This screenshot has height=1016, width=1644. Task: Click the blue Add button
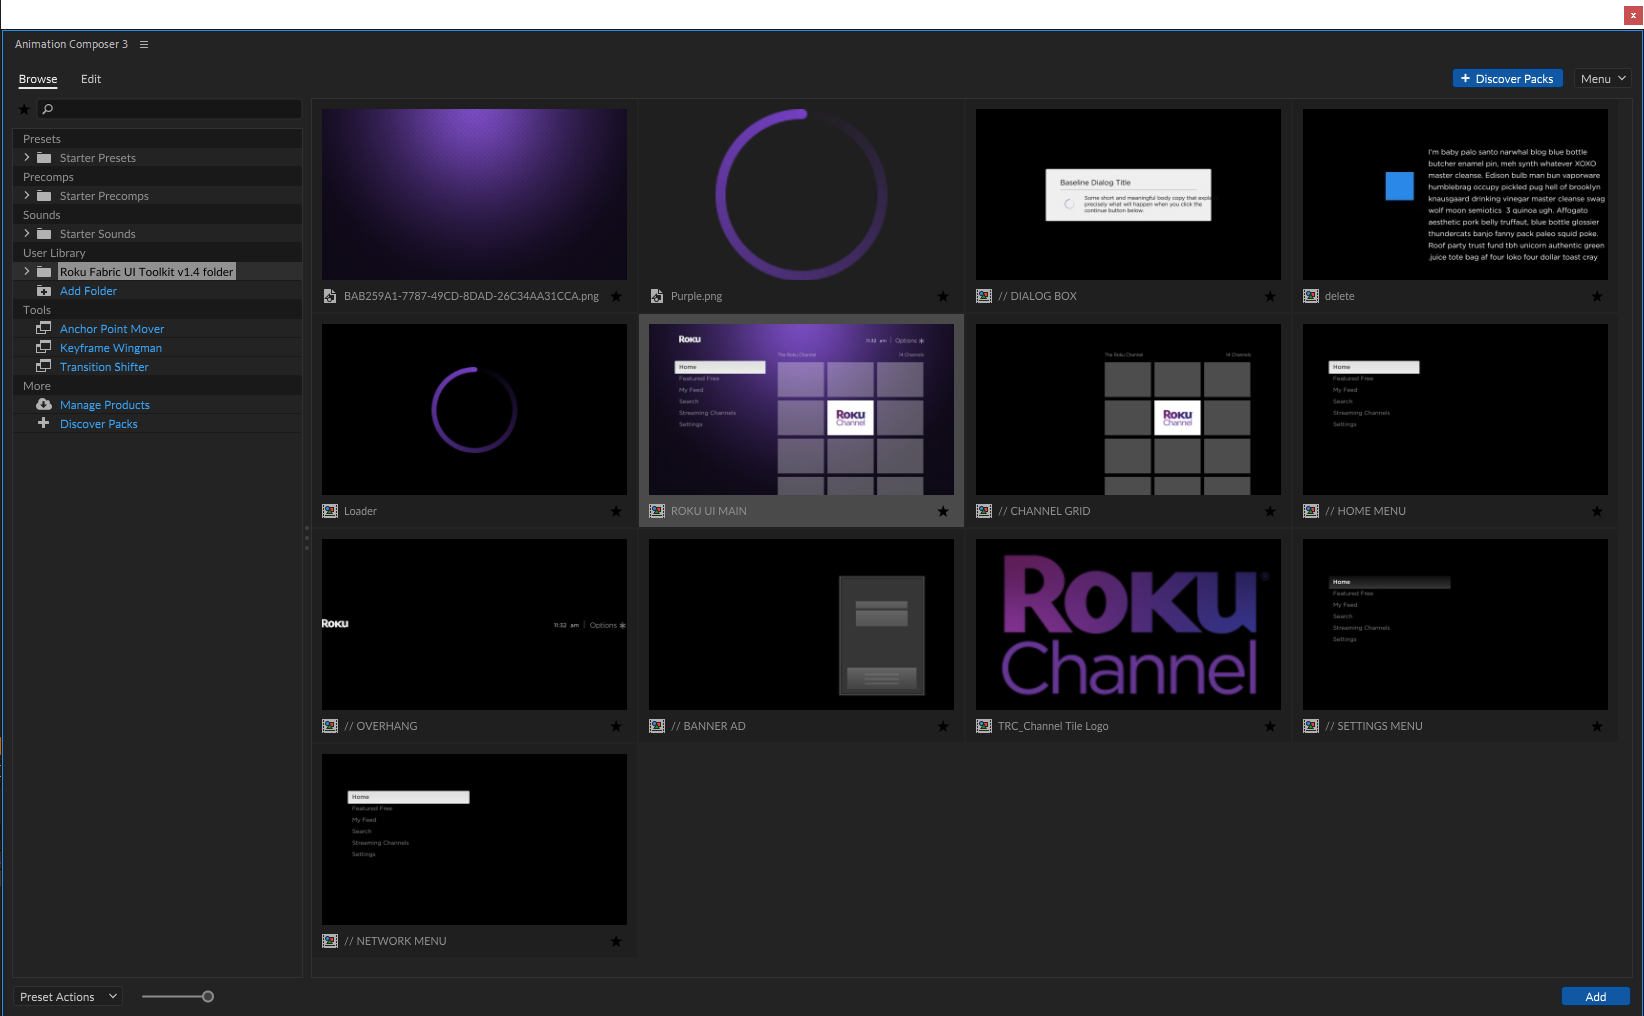pyautogui.click(x=1596, y=996)
